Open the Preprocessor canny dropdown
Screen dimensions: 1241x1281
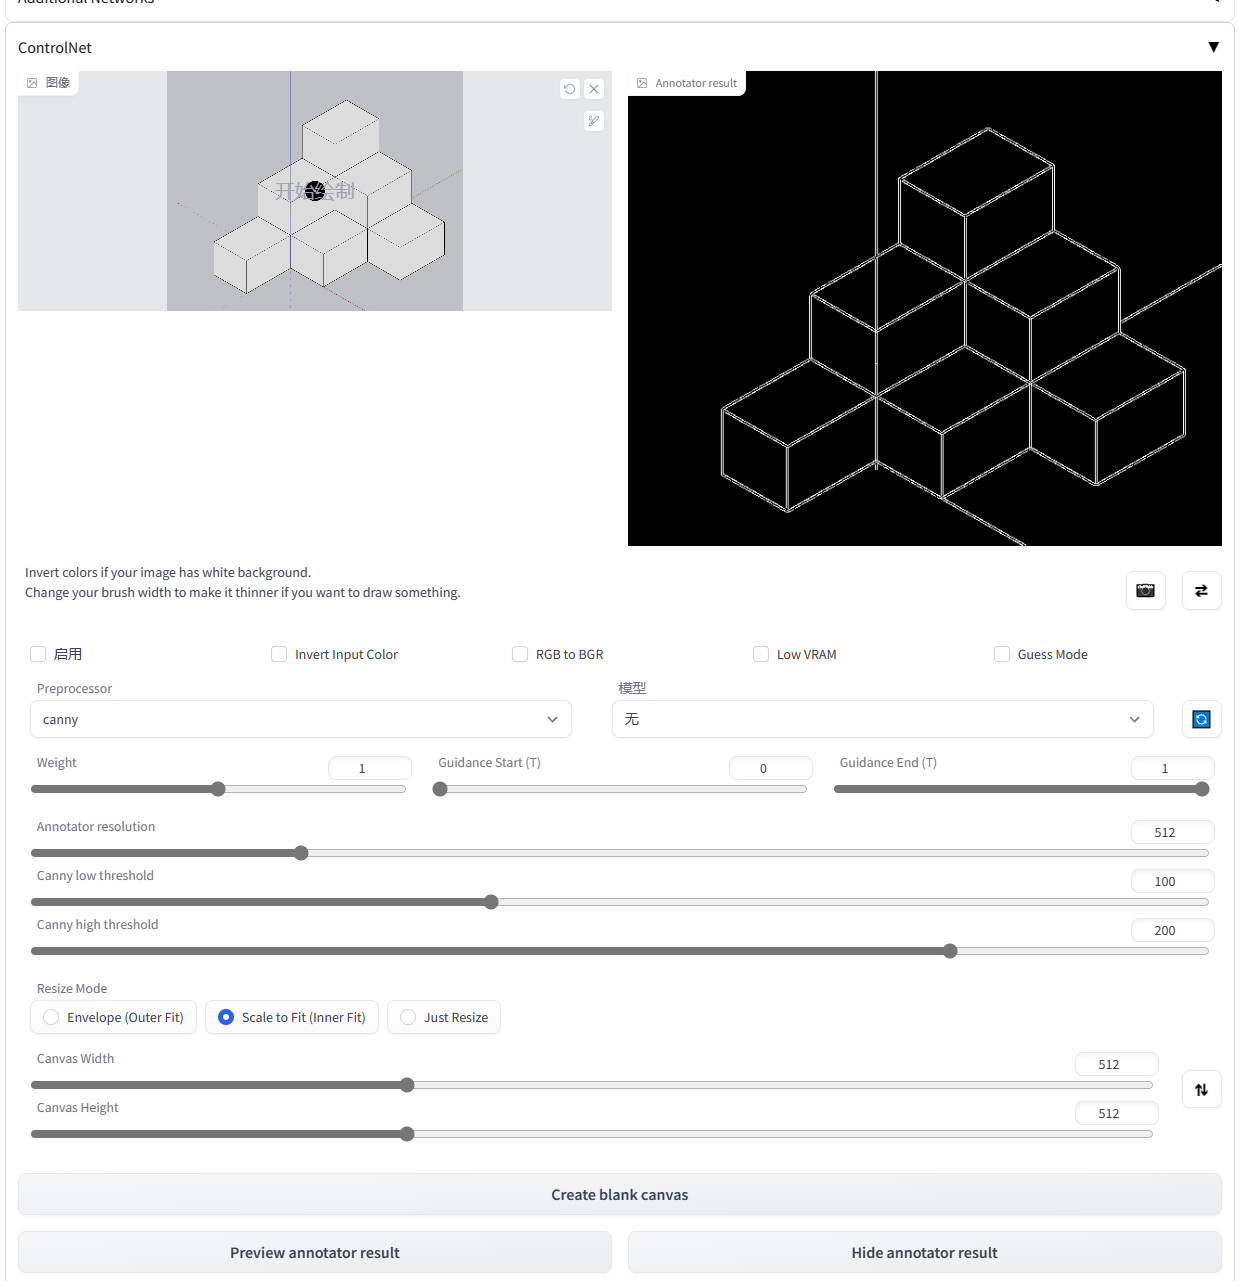point(300,719)
